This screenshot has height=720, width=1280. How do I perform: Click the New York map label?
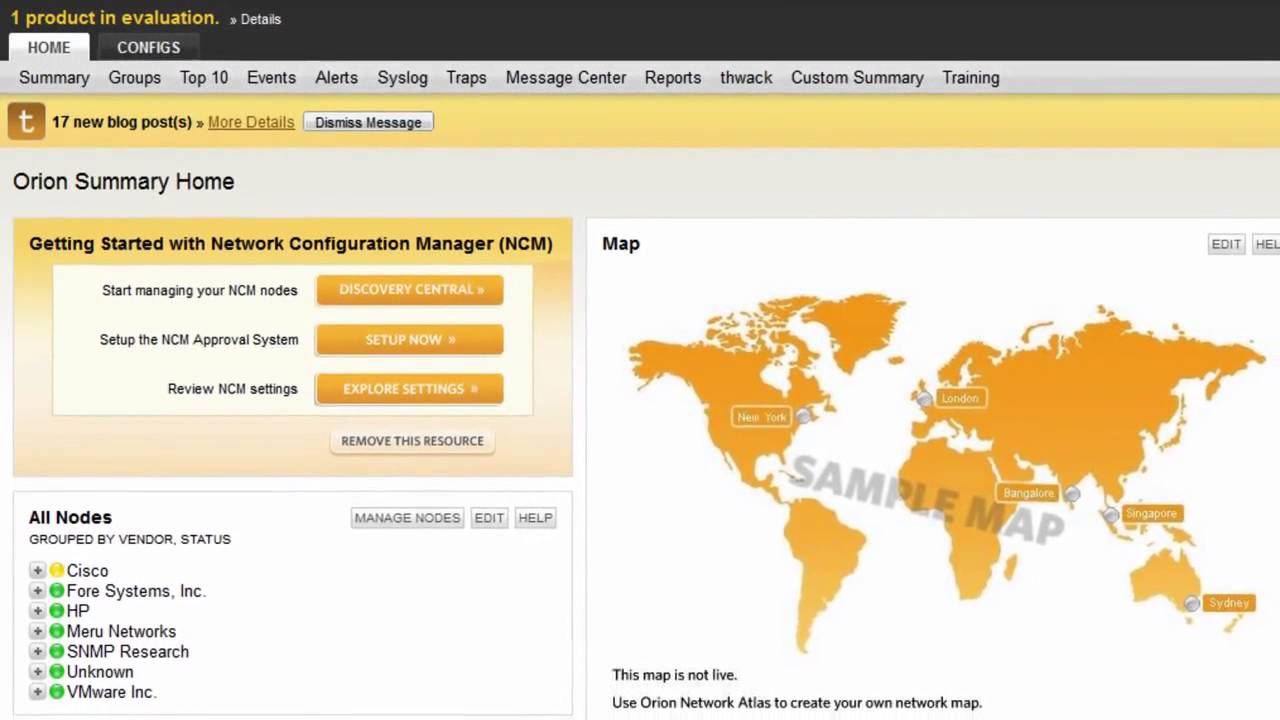click(x=762, y=417)
